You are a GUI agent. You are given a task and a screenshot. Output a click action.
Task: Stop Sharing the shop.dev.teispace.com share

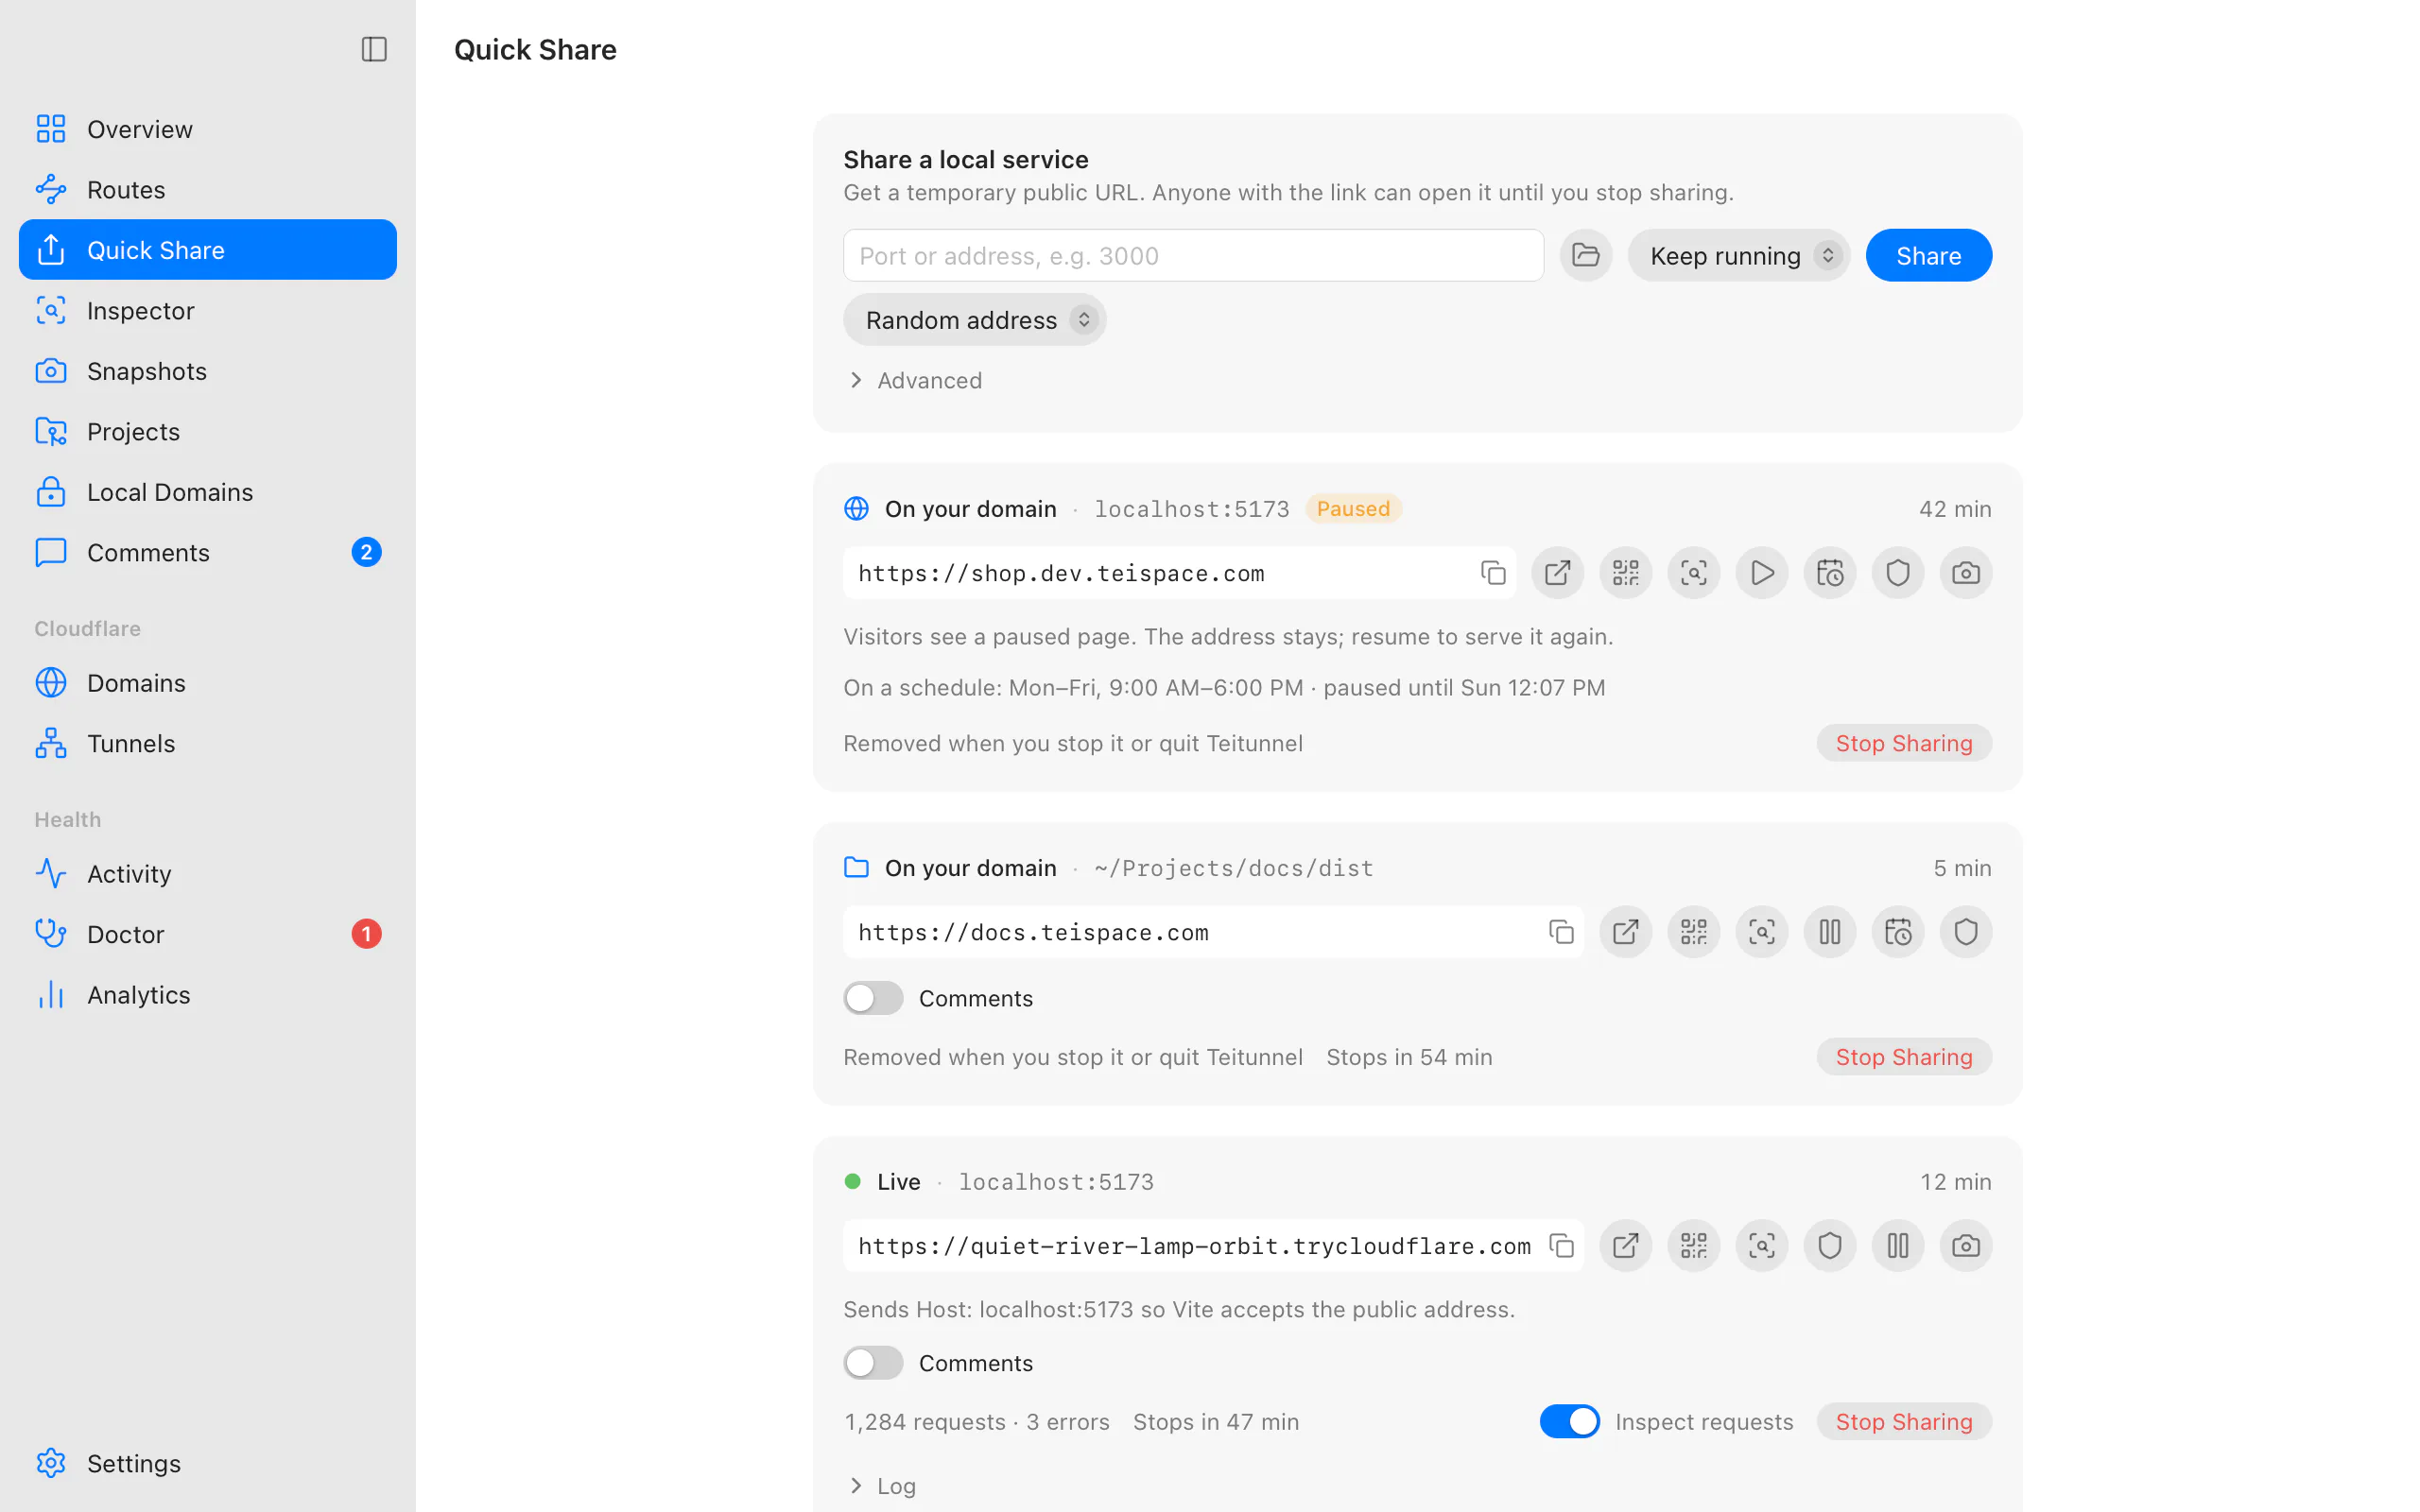point(1903,743)
